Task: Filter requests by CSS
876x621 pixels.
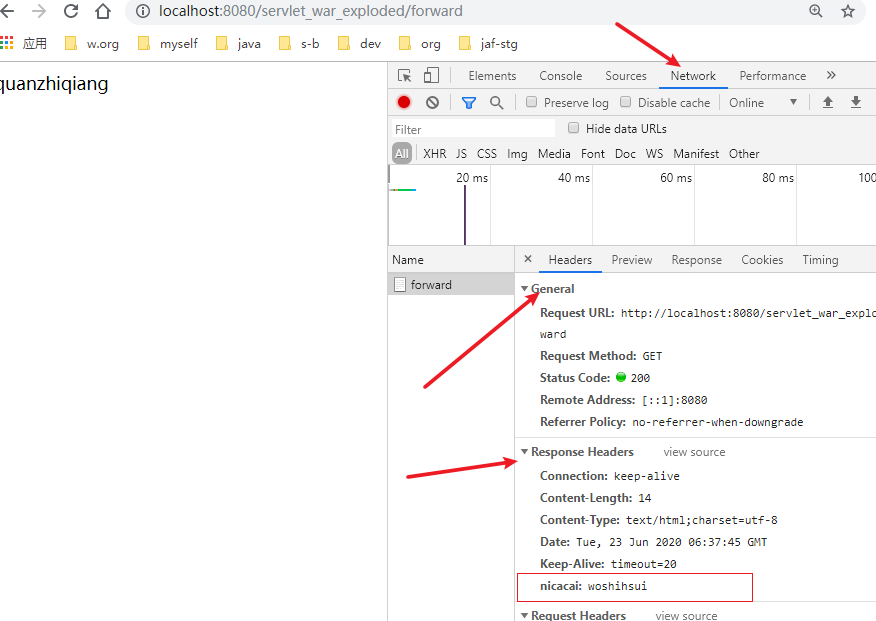Action: (x=487, y=154)
